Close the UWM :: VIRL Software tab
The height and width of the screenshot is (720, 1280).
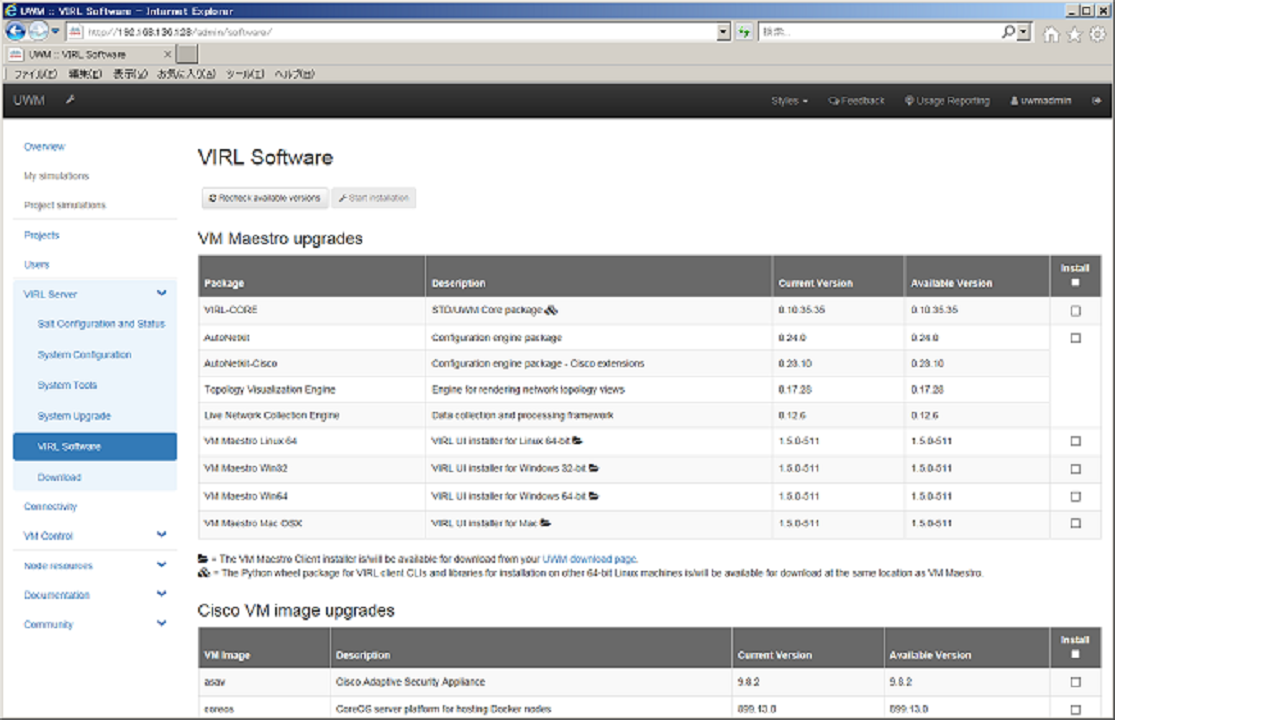(167, 54)
